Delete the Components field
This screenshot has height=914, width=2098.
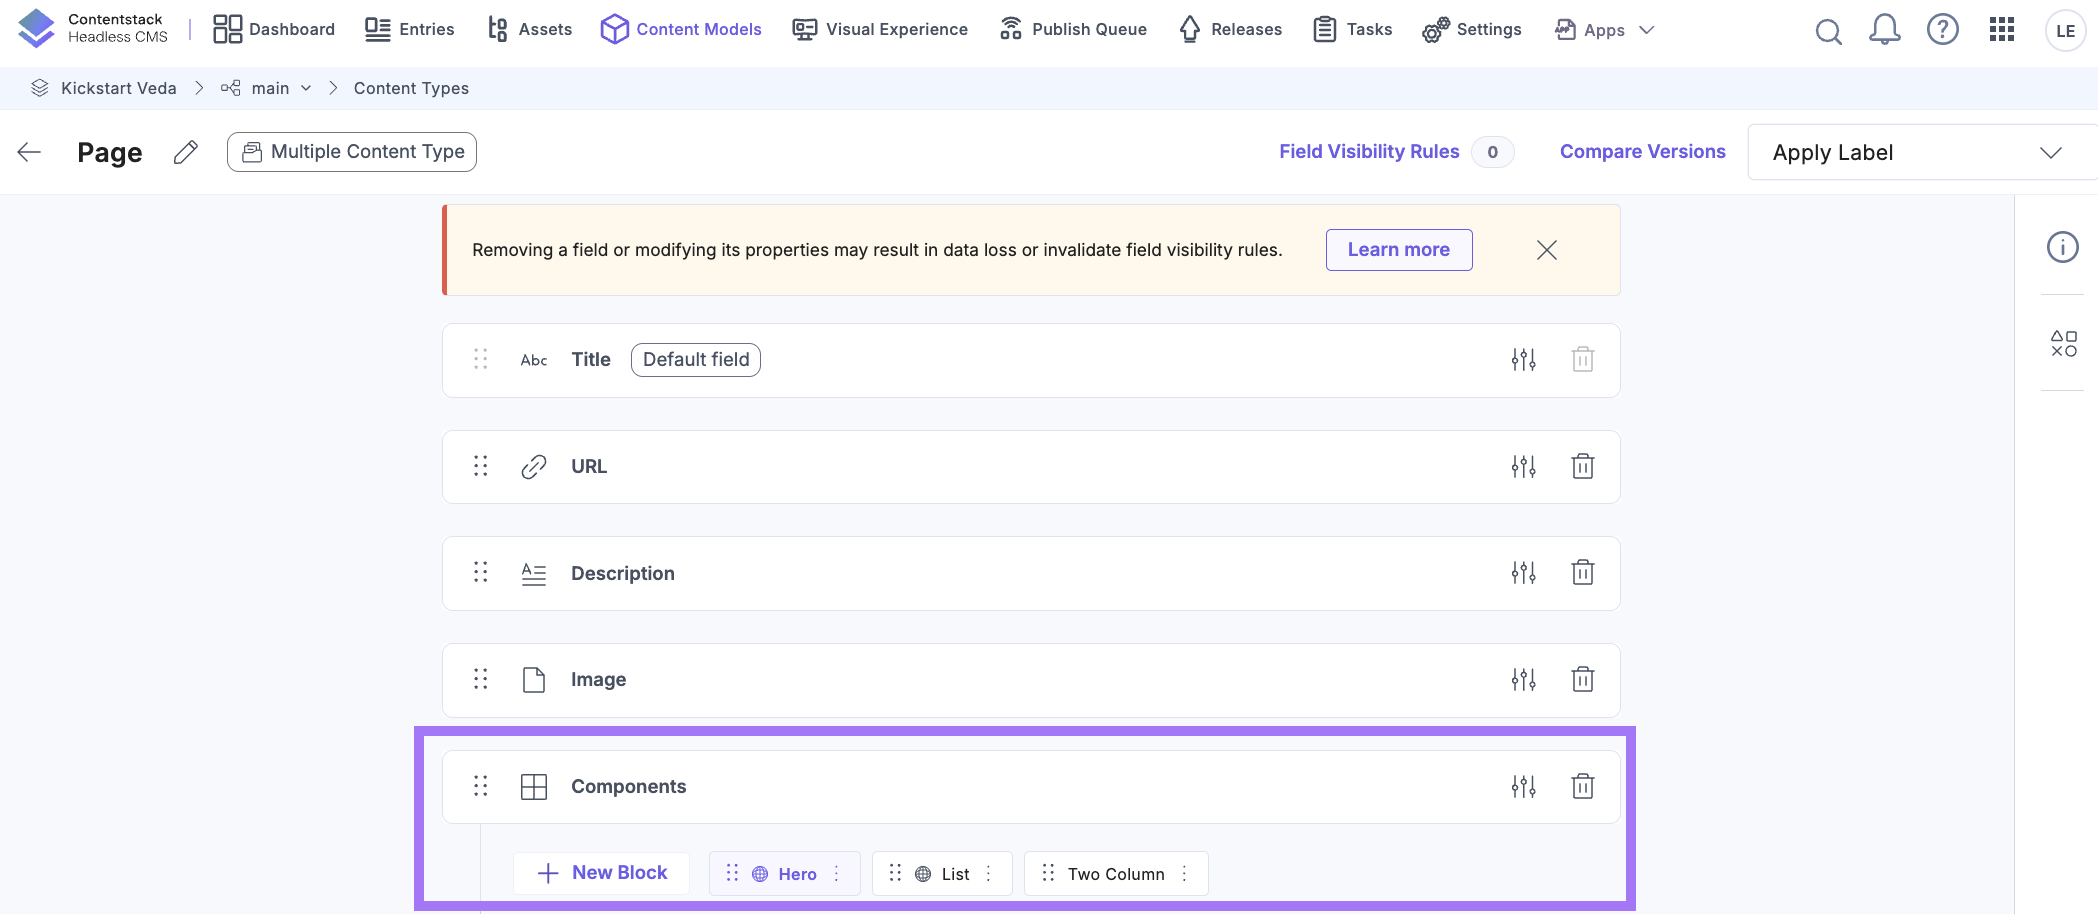1583,786
